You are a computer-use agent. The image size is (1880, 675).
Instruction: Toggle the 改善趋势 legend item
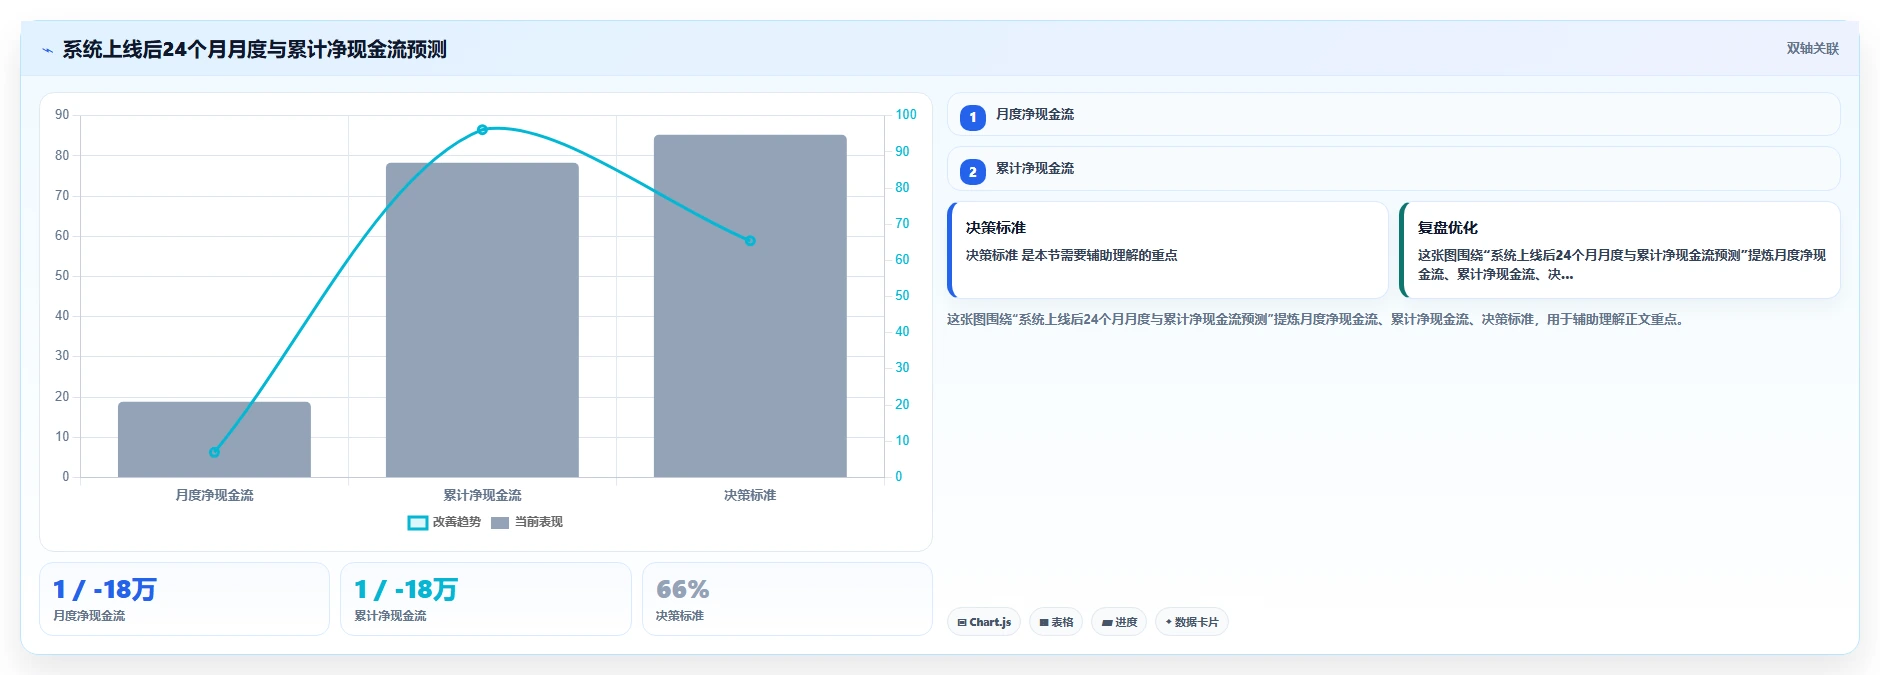pyautogui.click(x=444, y=522)
